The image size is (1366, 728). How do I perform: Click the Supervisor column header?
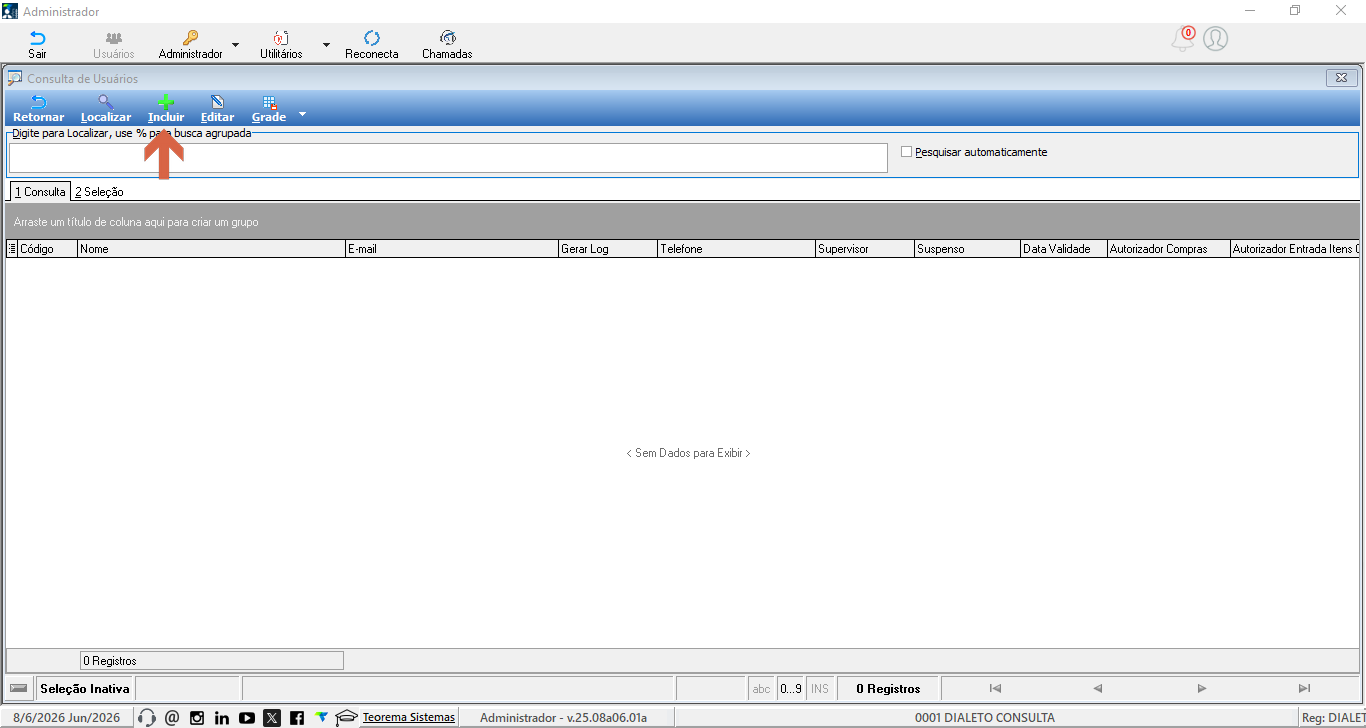[865, 249]
